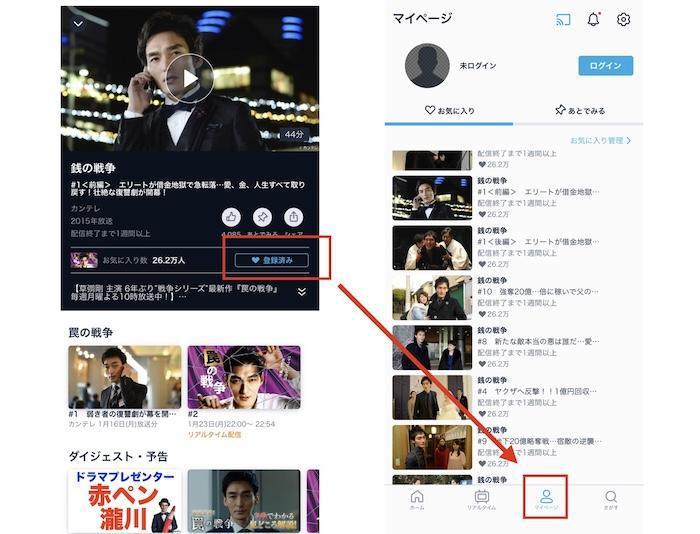700x534 pixels.
Task: Open the series thumbnail beside お気に入り数
Action: coord(84,260)
